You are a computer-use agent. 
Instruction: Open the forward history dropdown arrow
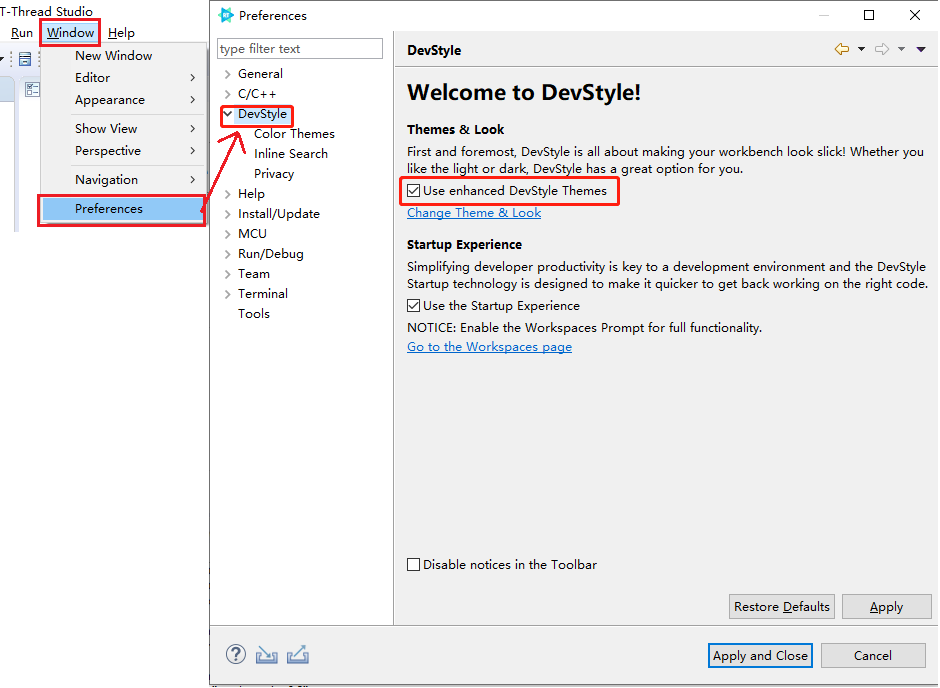(x=901, y=49)
